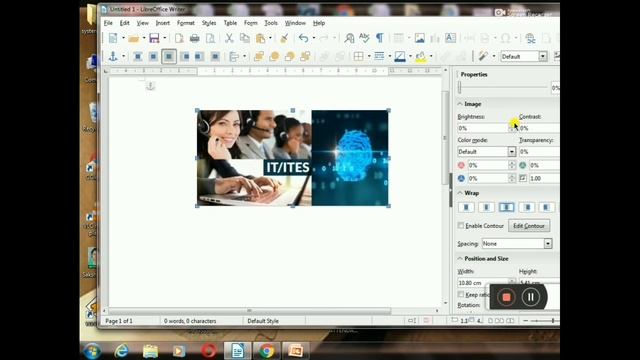Click the Paste clipboard icon
This screenshot has width=640, height=360.
click(x=260, y=38)
